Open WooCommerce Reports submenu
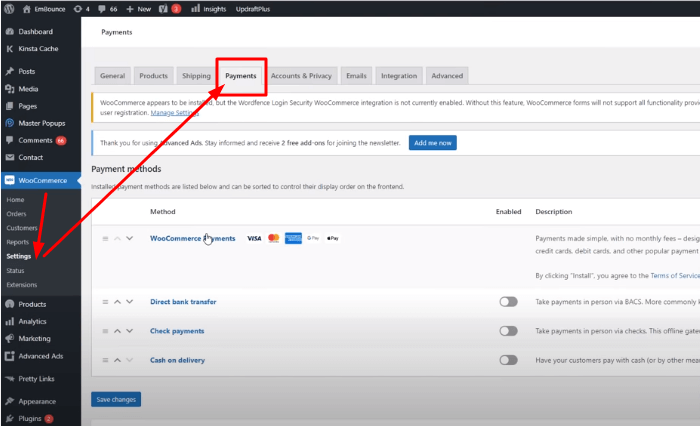Viewport: 700px width, 426px height. 17,242
